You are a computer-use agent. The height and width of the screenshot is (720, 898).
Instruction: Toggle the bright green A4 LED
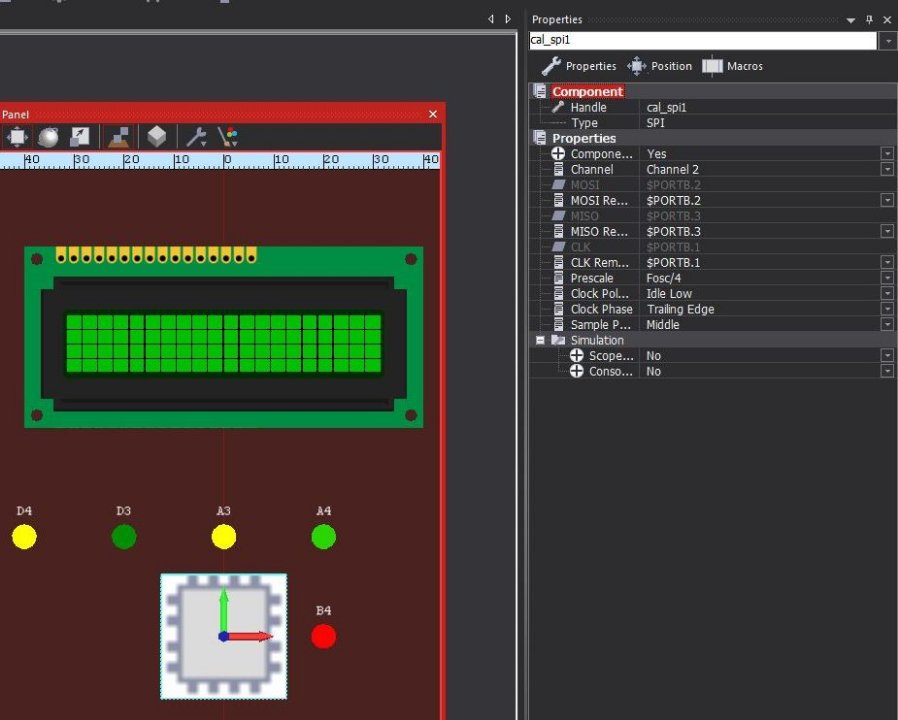(324, 537)
